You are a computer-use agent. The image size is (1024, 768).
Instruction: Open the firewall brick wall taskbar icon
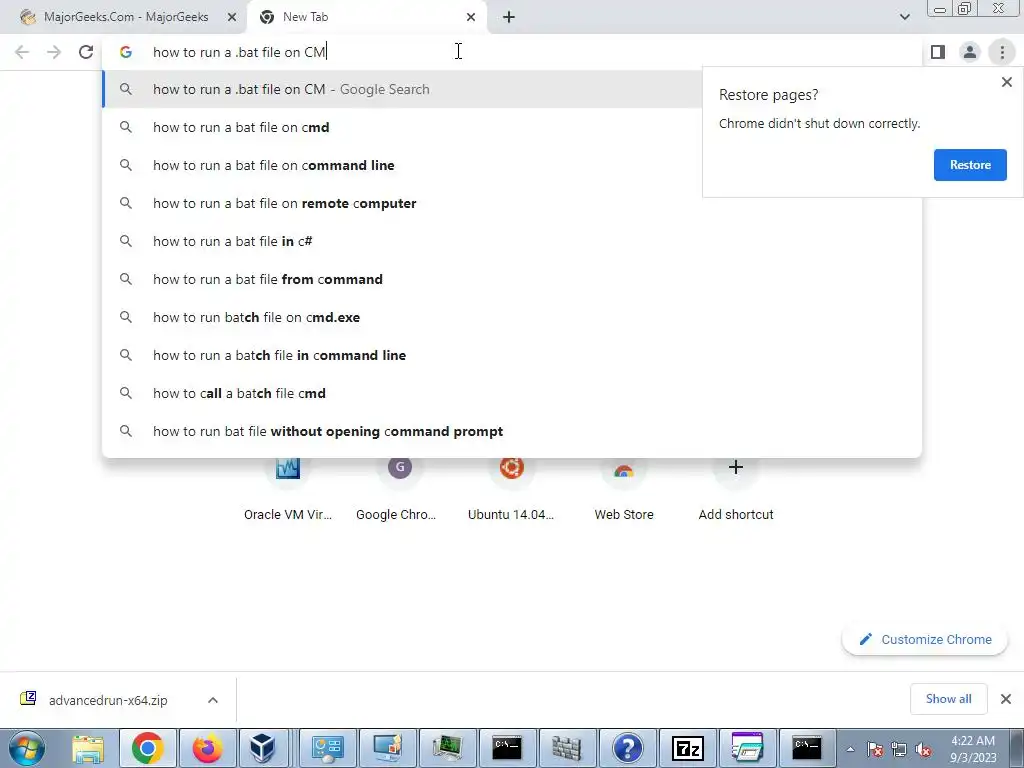(x=567, y=748)
